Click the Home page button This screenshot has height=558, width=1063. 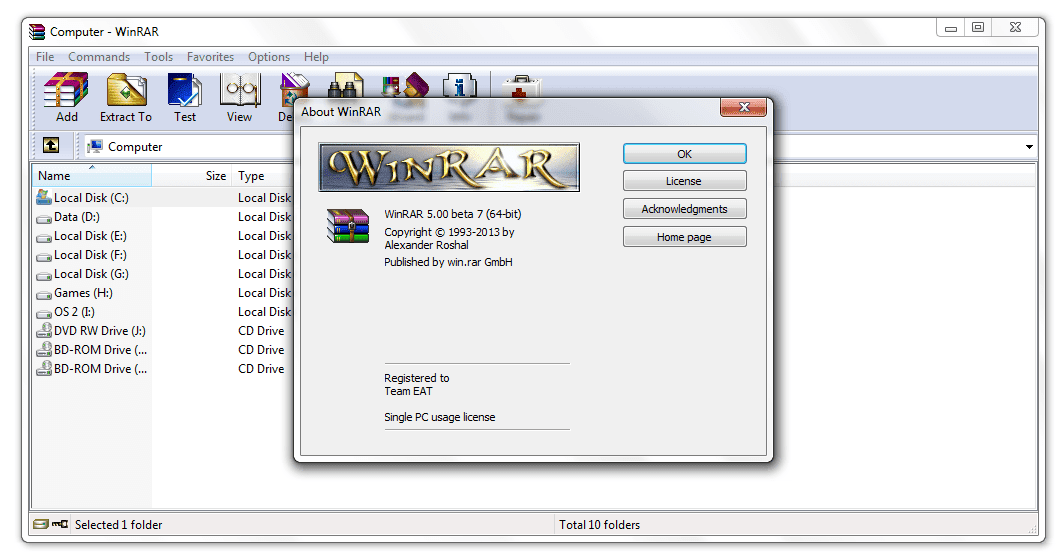(x=685, y=237)
